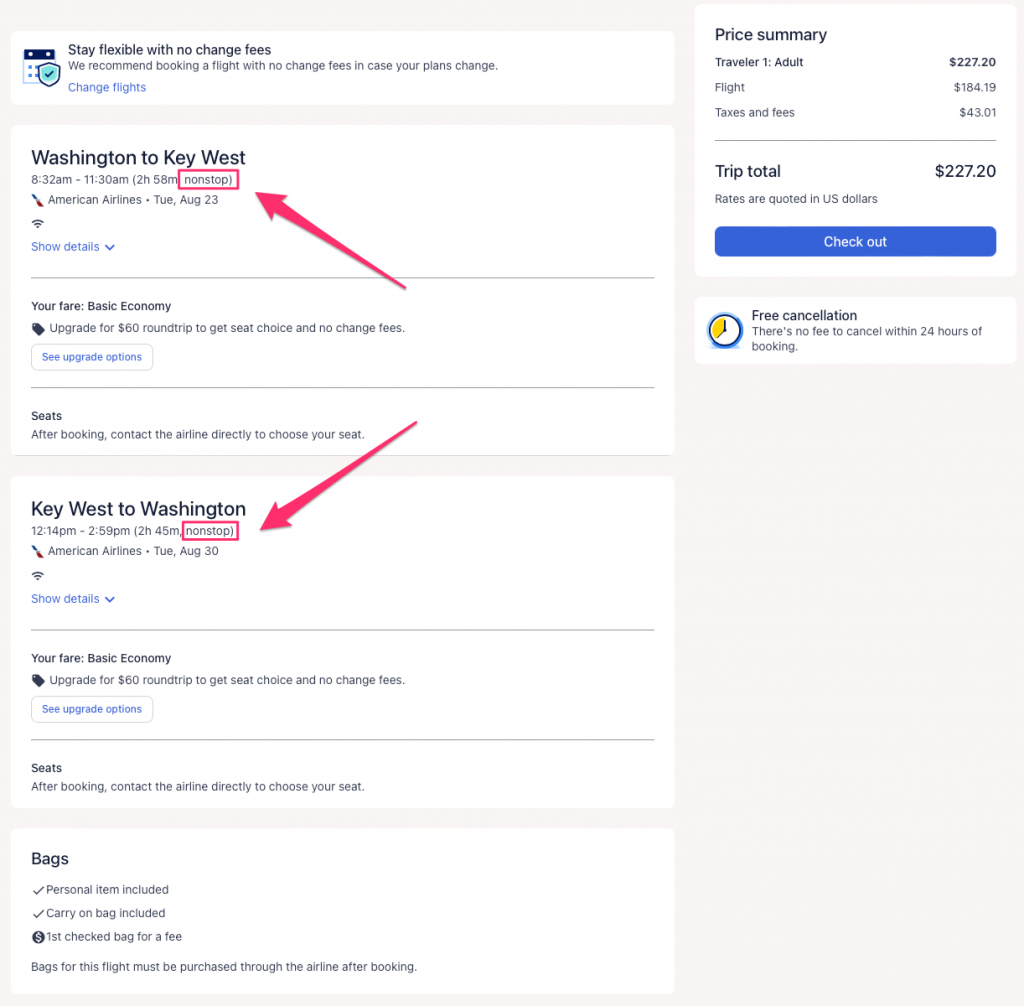Click the checkmark next to Personal item included
The width and height of the screenshot is (1024, 1006).
38,890
